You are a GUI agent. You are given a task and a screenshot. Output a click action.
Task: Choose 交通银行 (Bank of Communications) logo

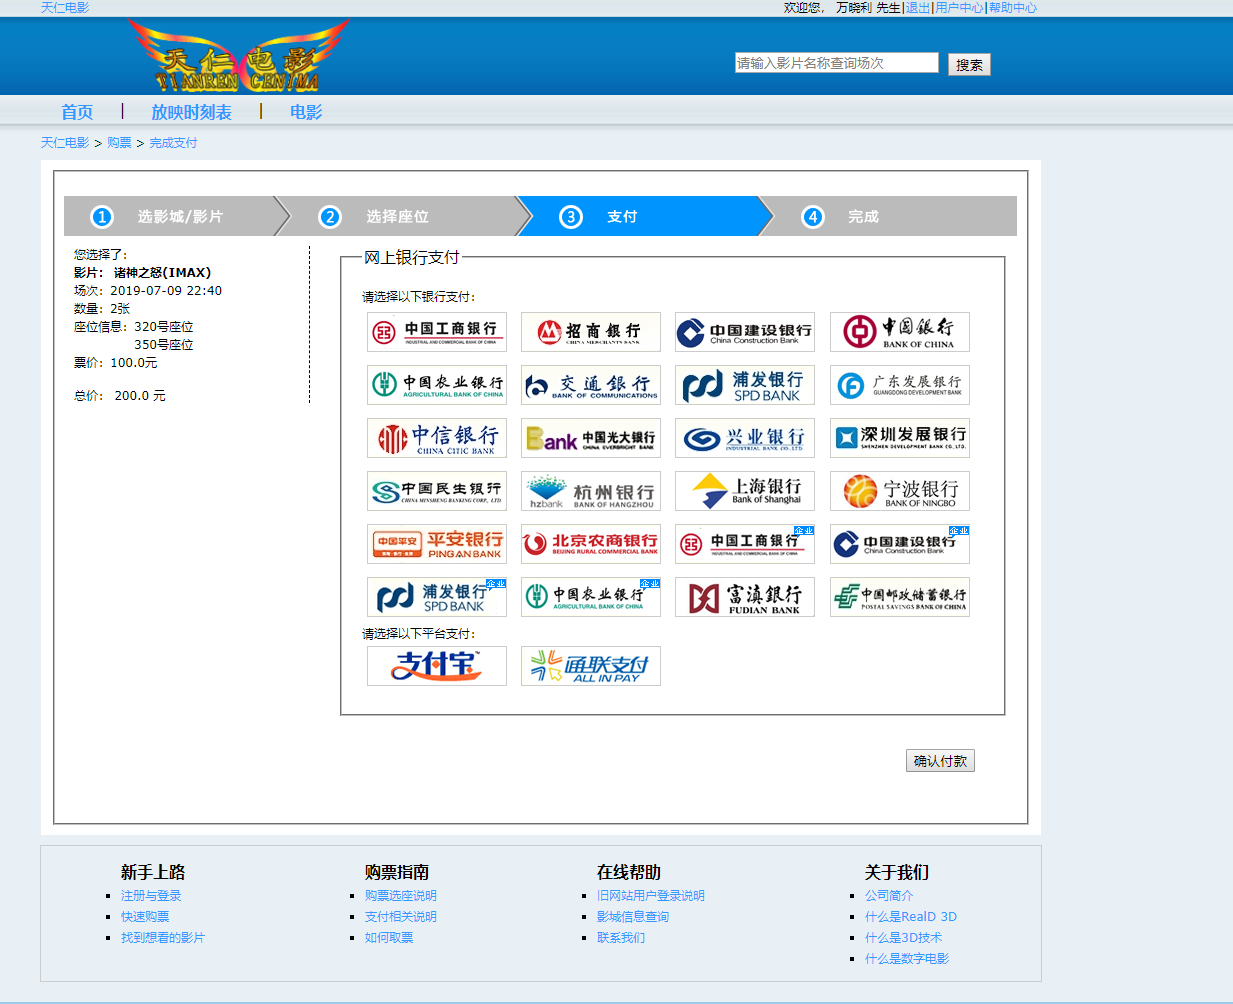pos(590,385)
